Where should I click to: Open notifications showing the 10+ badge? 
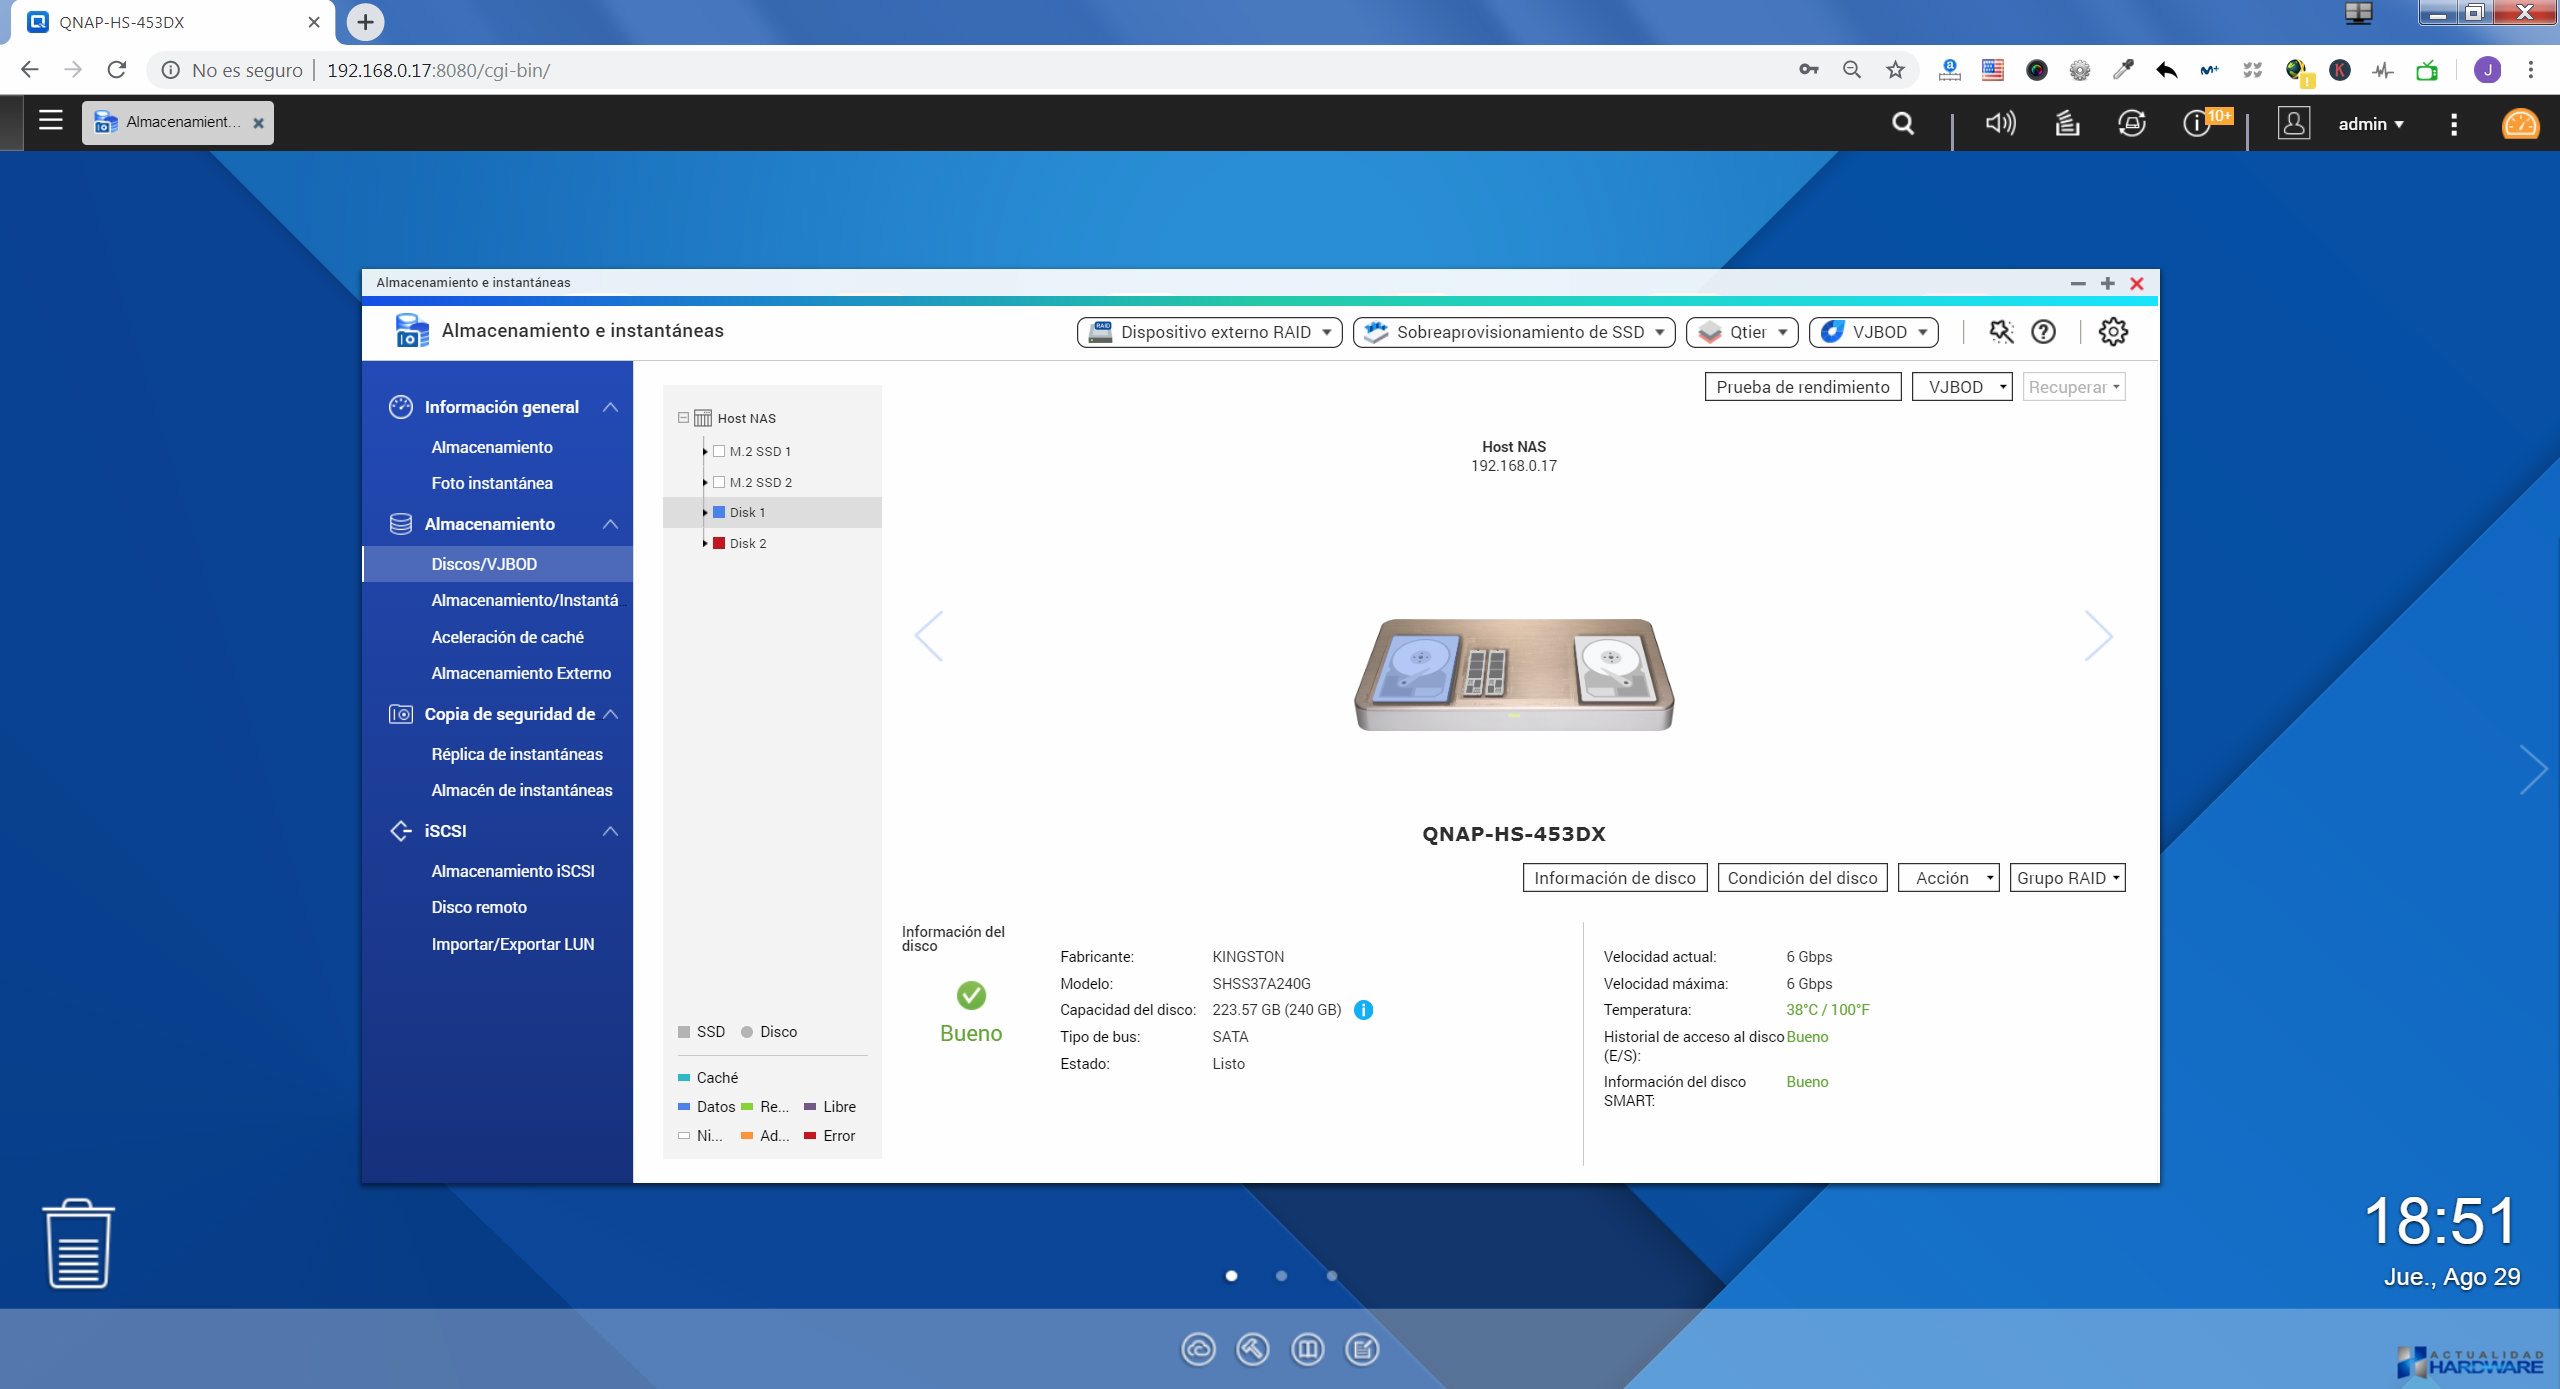[x=2195, y=123]
